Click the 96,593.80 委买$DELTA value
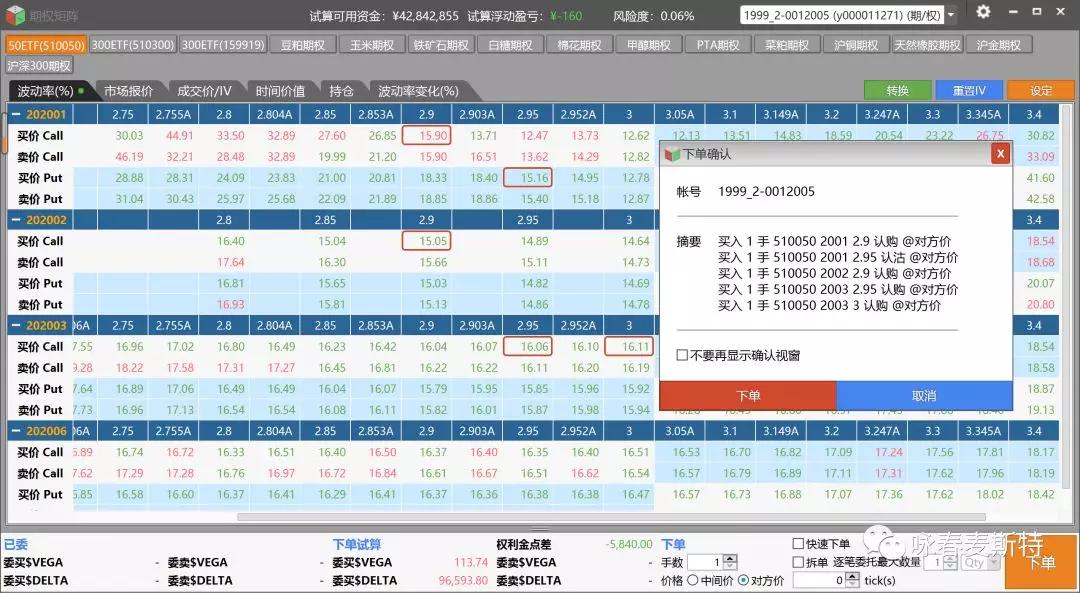1080x593 pixels. tap(463, 581)
